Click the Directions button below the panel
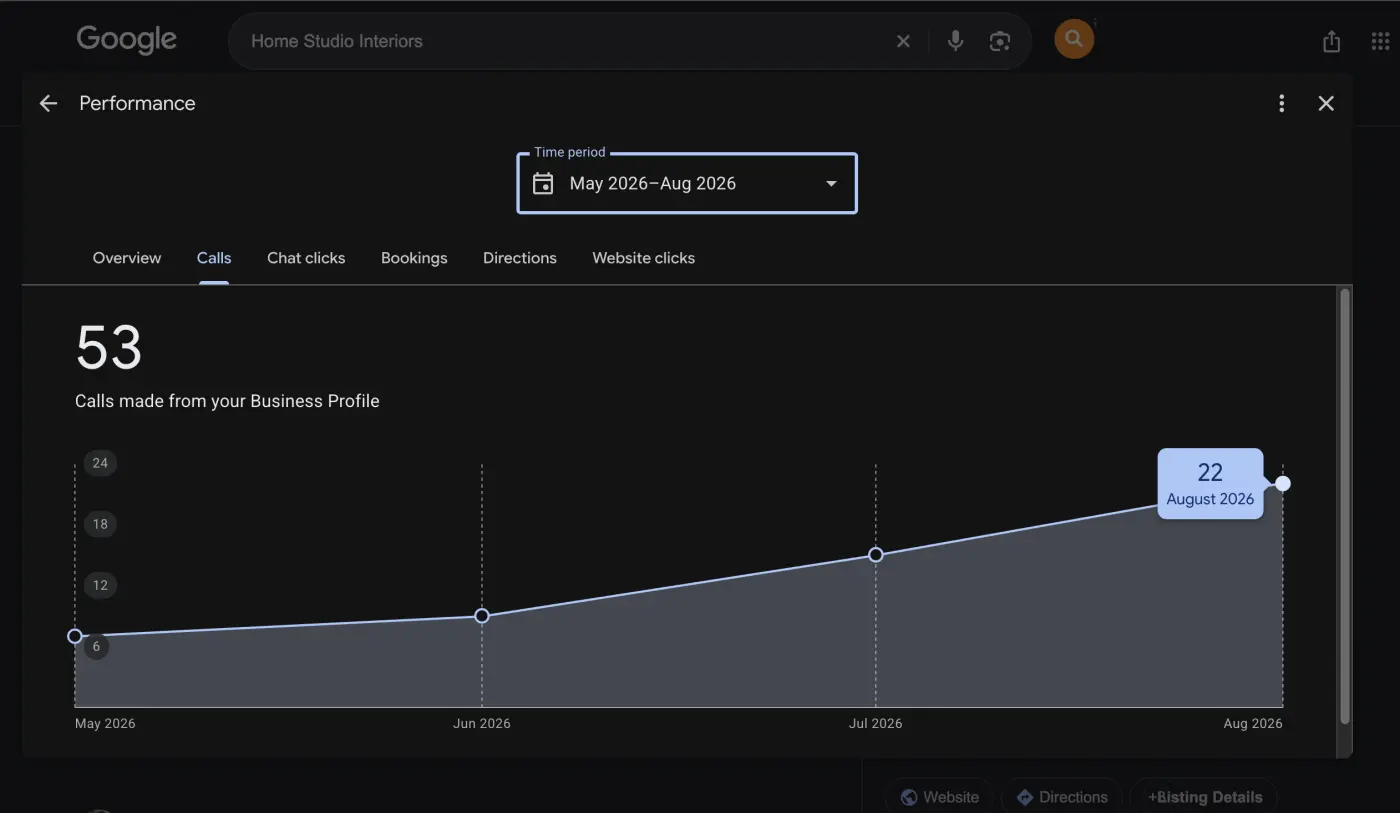Image resolution: width=1400 pixels, height=813 pixels. 1061,797
